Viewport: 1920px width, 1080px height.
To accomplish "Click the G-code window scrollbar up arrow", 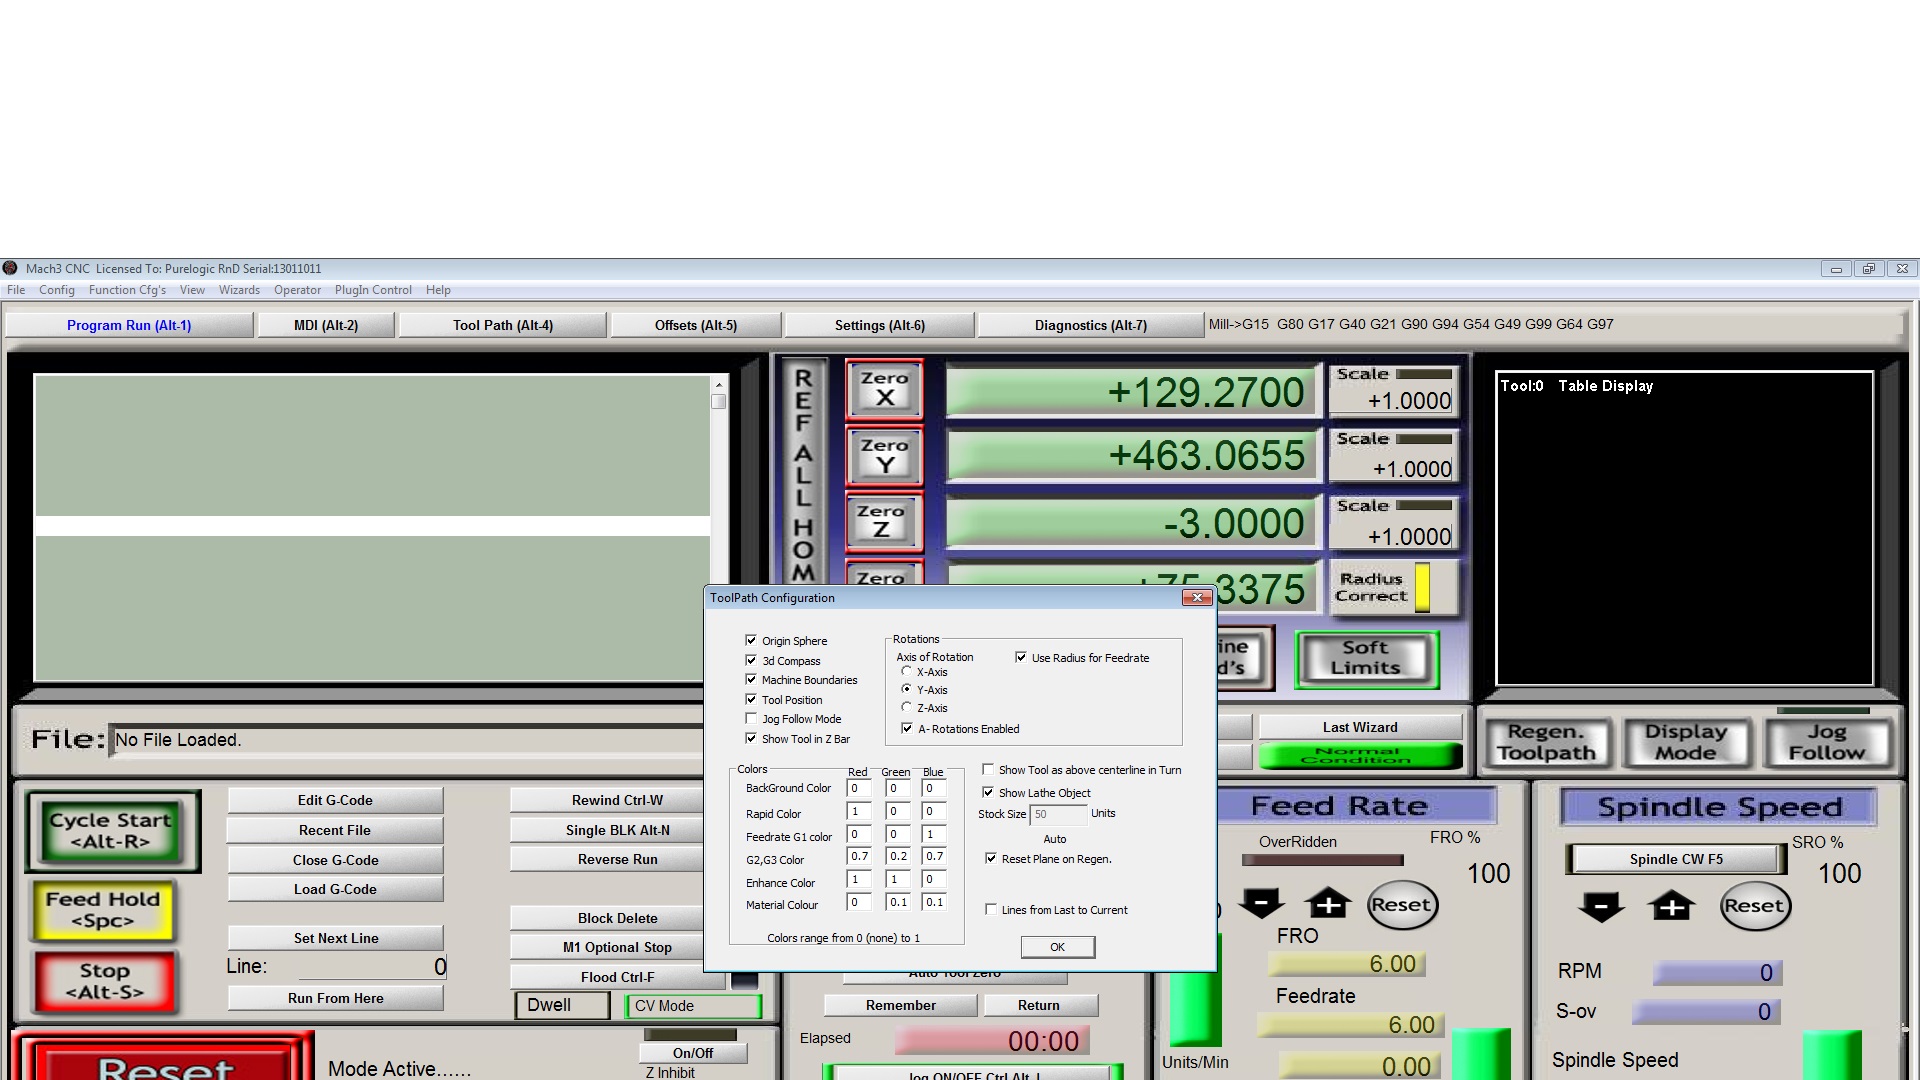I will click(x=718, y=385).
